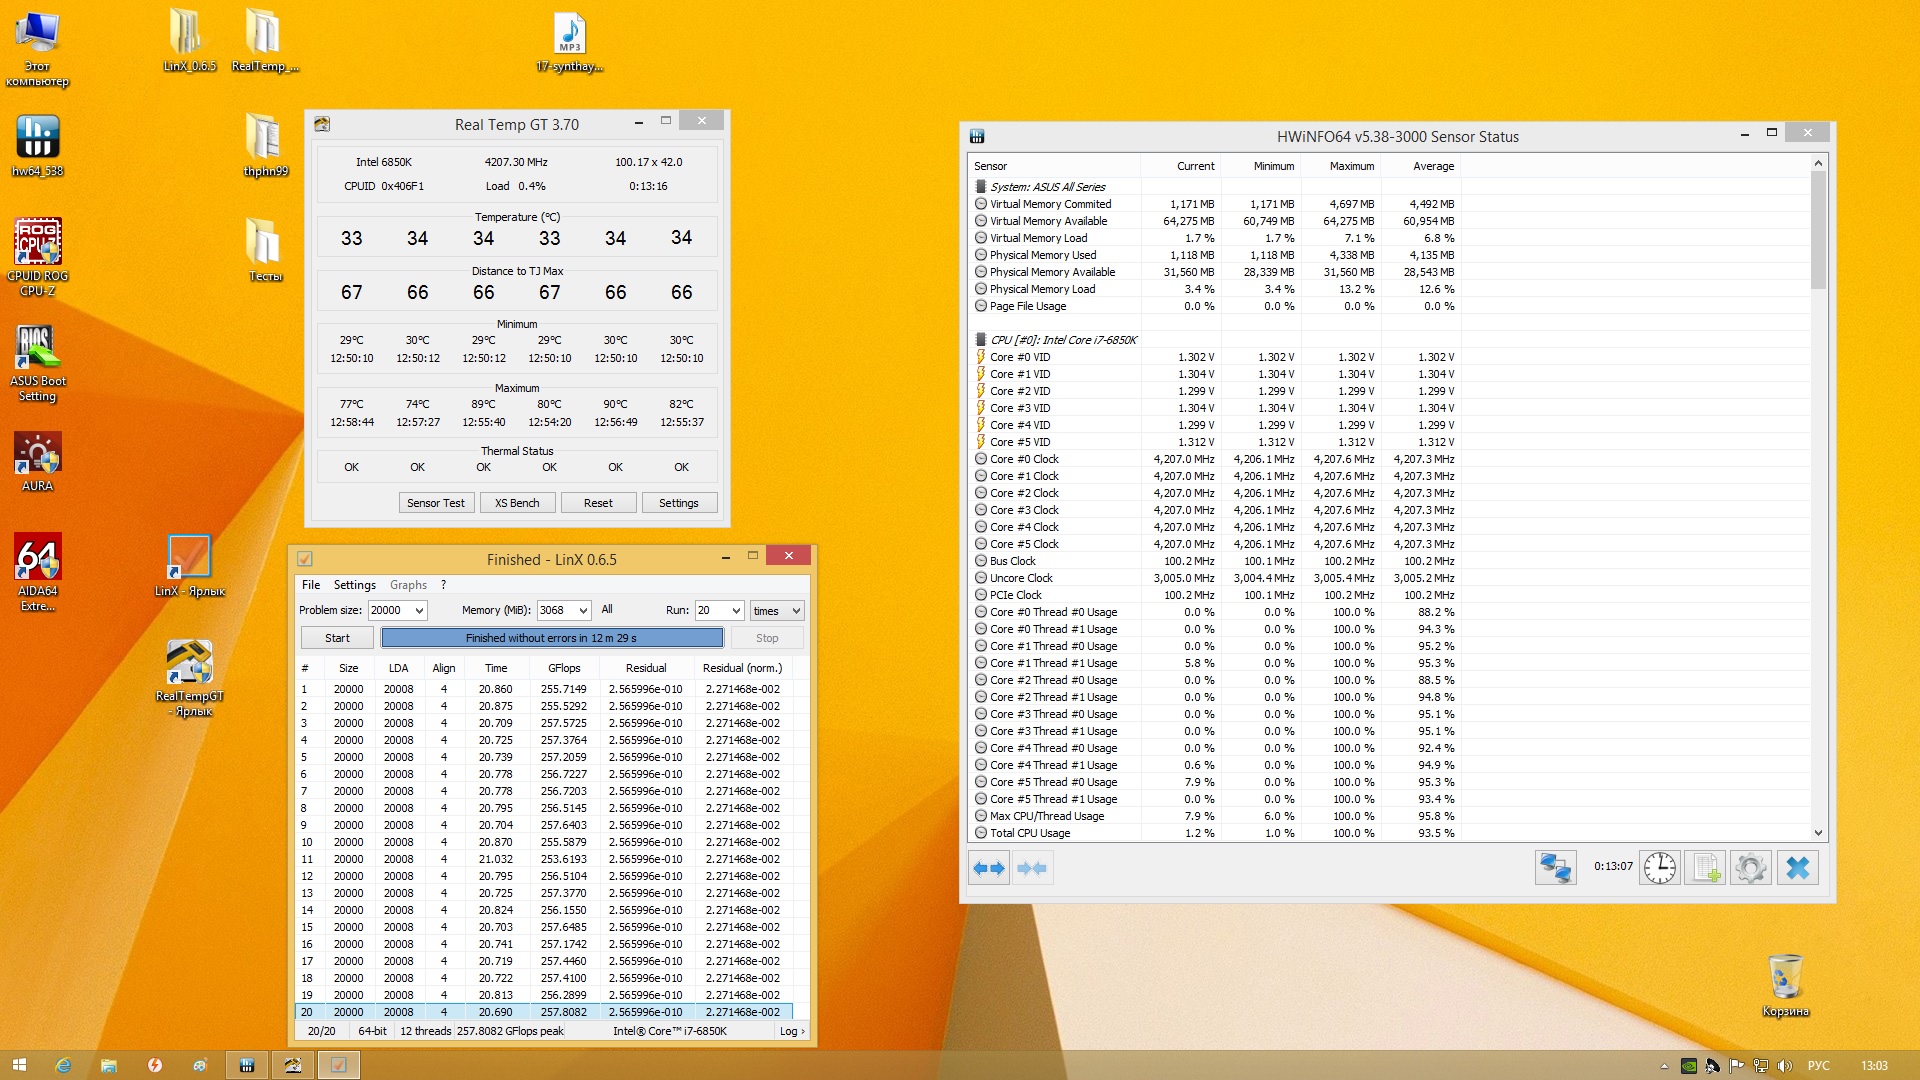The width and height of the screenshot is (1920, 1080).
Task: Click the LinX Start button
Action: point(337,638)
